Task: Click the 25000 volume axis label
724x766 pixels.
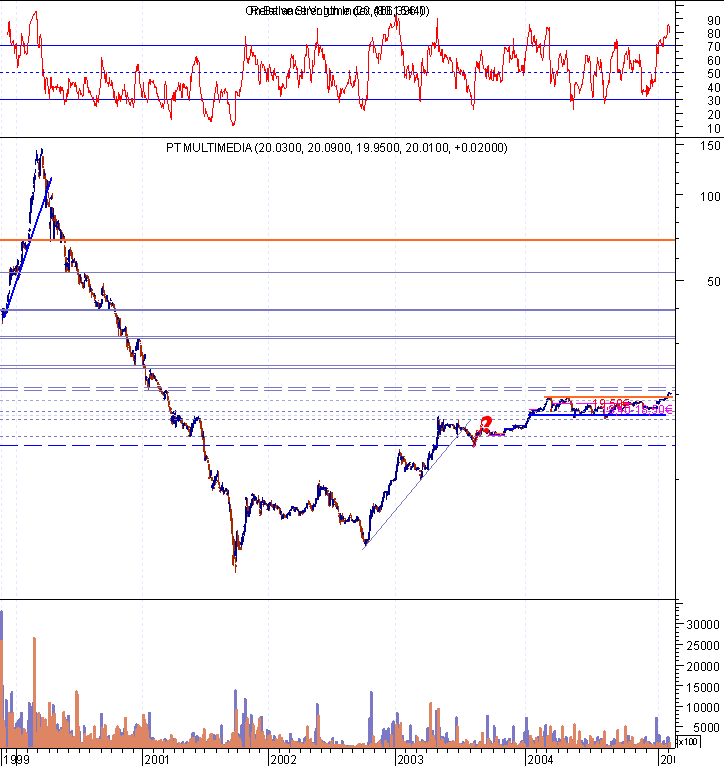Action: (x=703, y=646)
